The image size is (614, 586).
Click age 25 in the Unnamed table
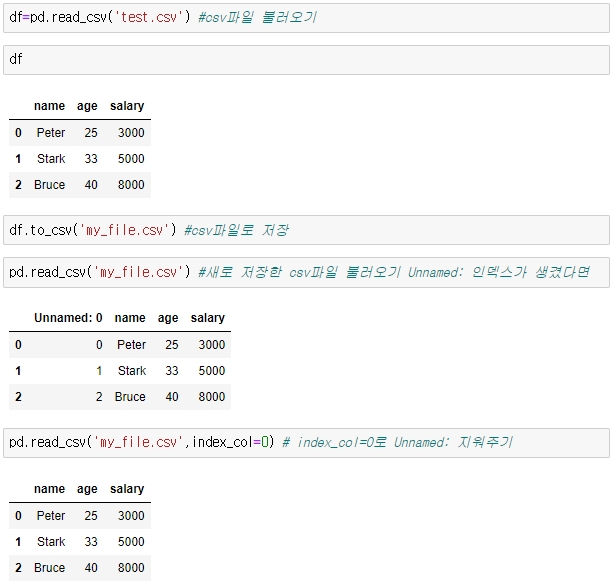(172, 345)
